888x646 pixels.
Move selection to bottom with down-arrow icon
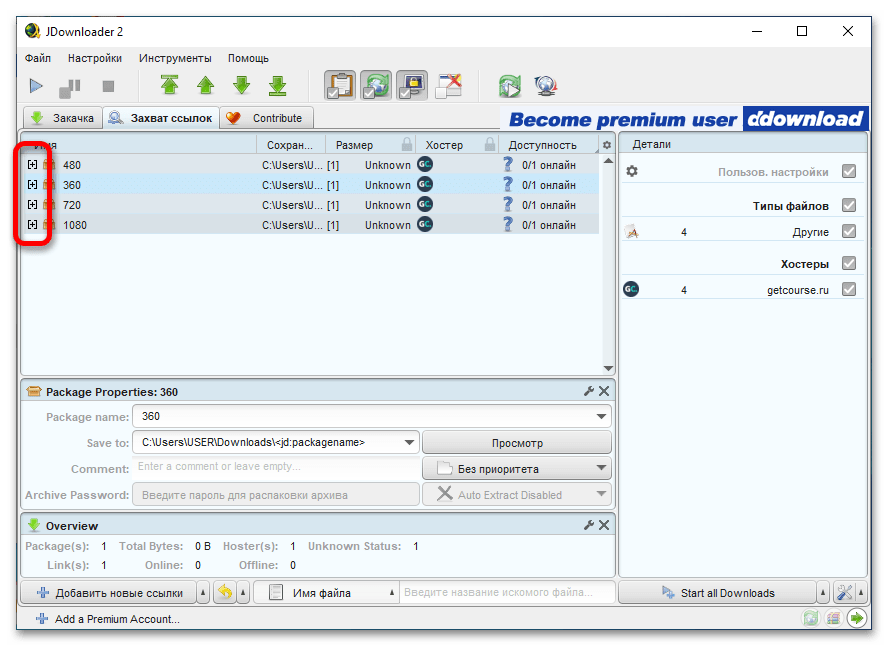pyautogui.click(x=278, y=85)
